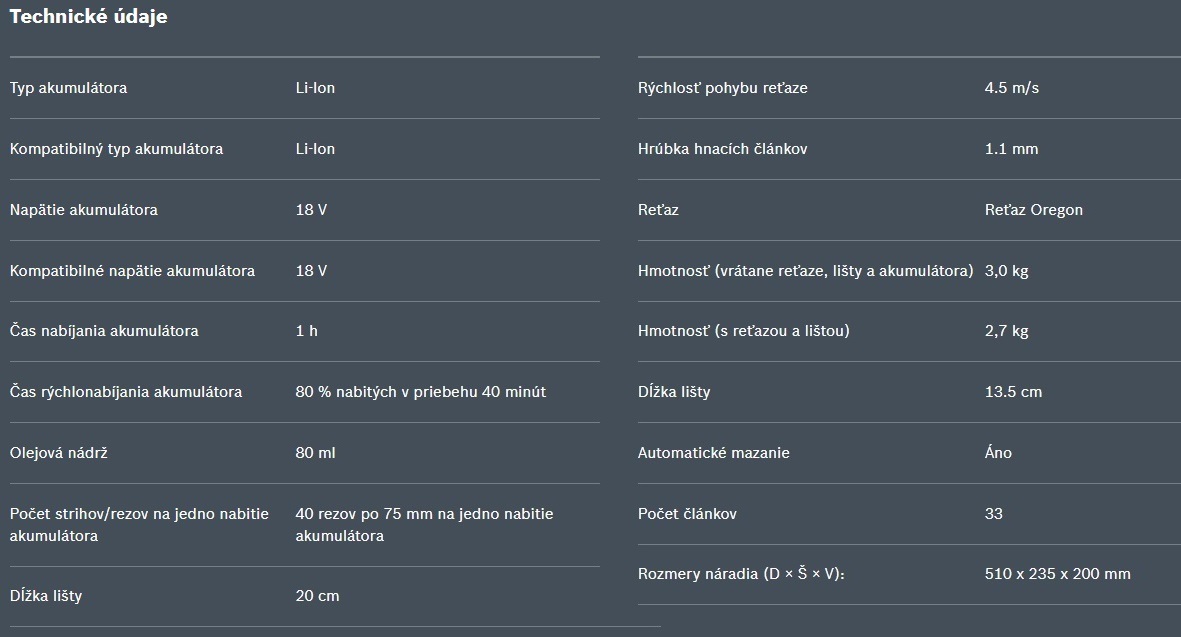
Task: Click the Automatické mazanie label
Action: (x=713, y=453)
